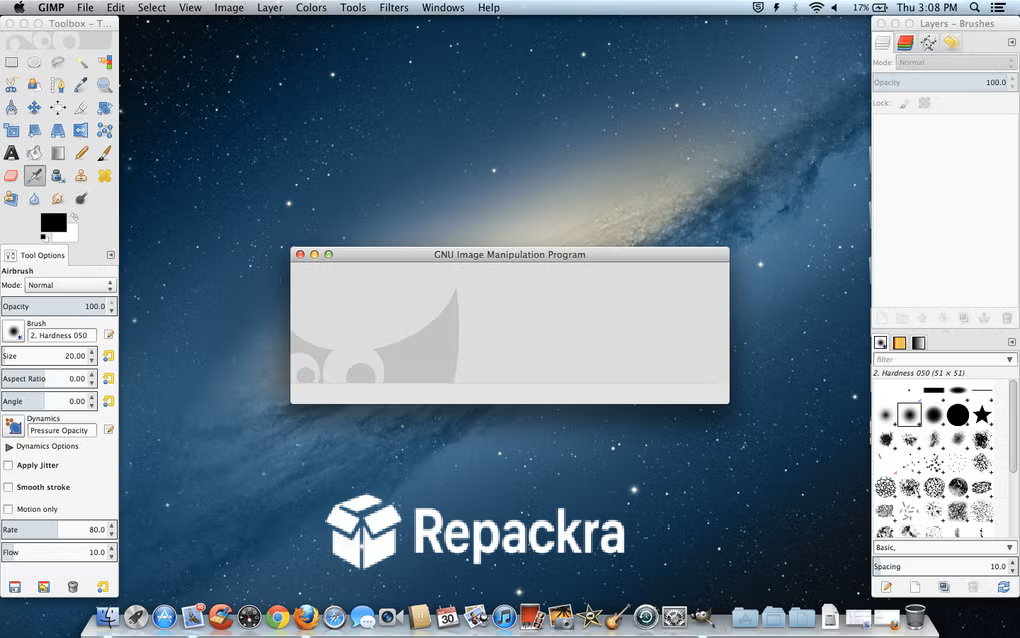Select the Rectangle Select tool
The width and height of the screenshot is (1020, 638).
[12, 62]
